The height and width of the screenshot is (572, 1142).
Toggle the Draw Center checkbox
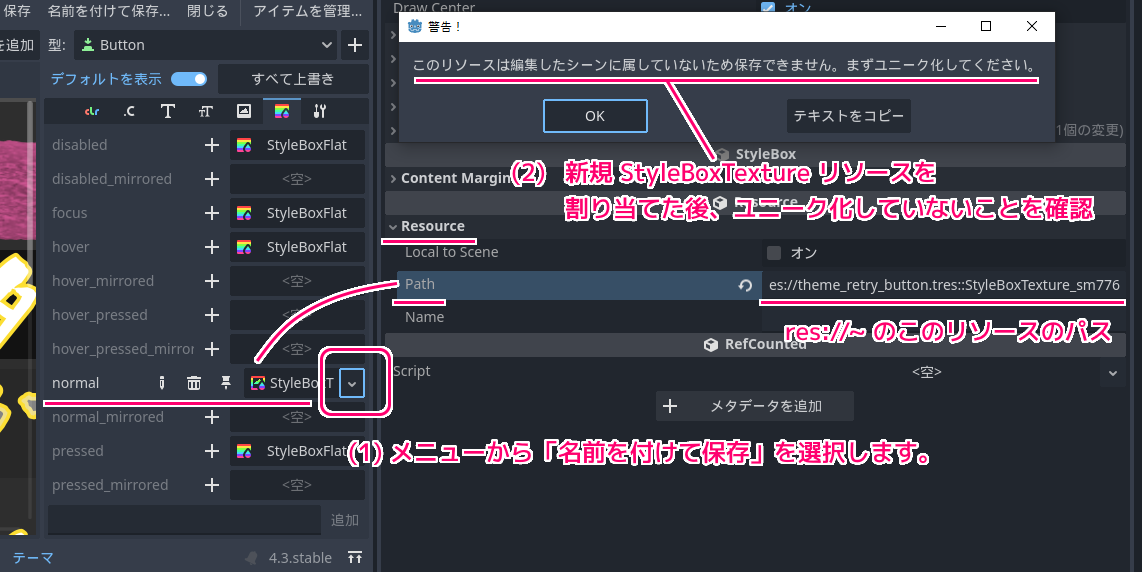[768, 7]
